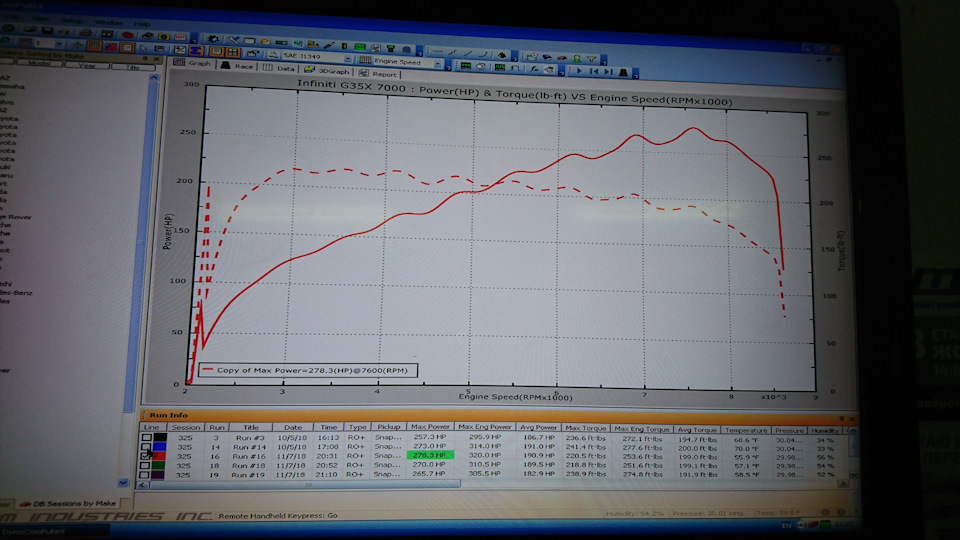Toggle the line checkbox for Run #14
The width and height of the screenshot is (960, 540).
point(146,446)
